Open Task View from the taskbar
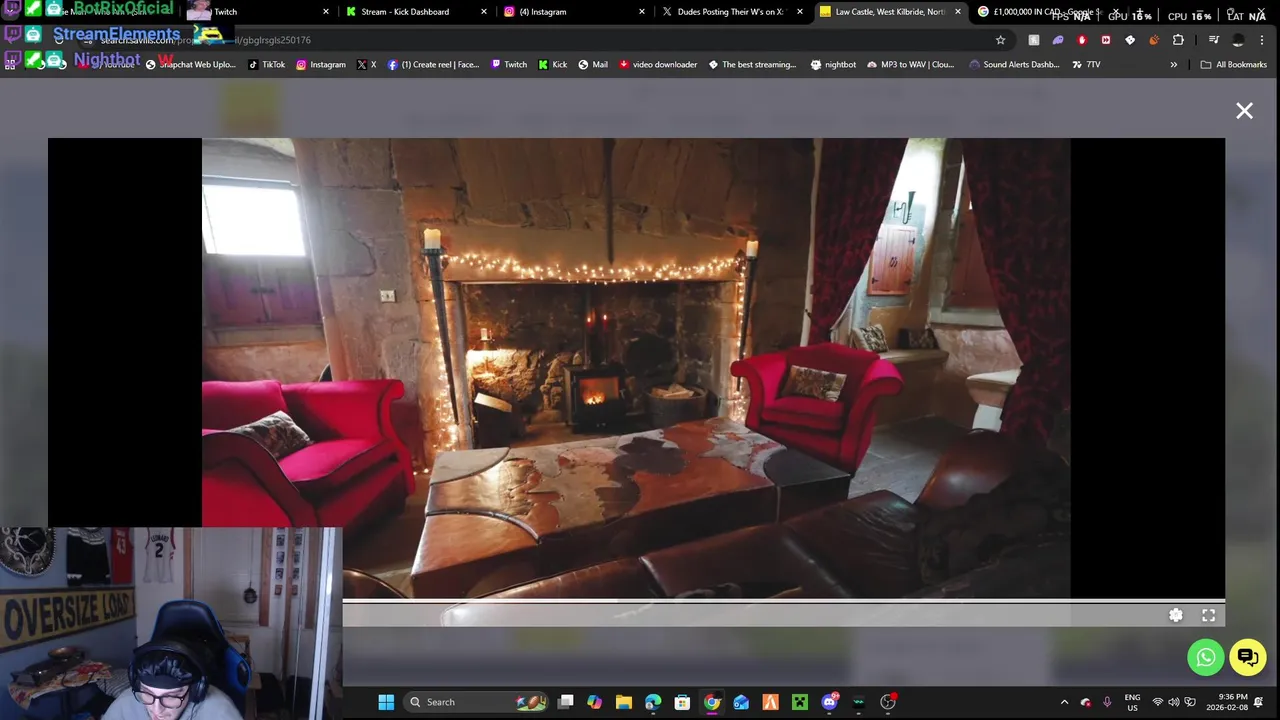This screenshot has width=1280, height=720. coord(566,702)
